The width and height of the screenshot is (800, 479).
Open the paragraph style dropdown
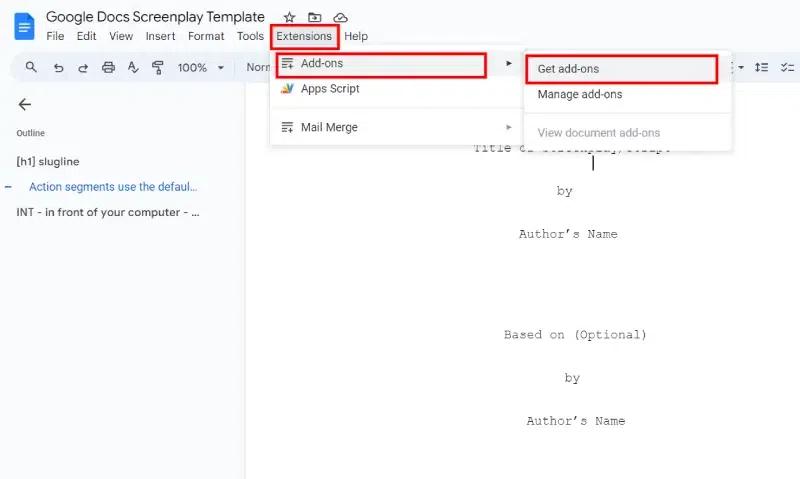[x=258, y=67]
